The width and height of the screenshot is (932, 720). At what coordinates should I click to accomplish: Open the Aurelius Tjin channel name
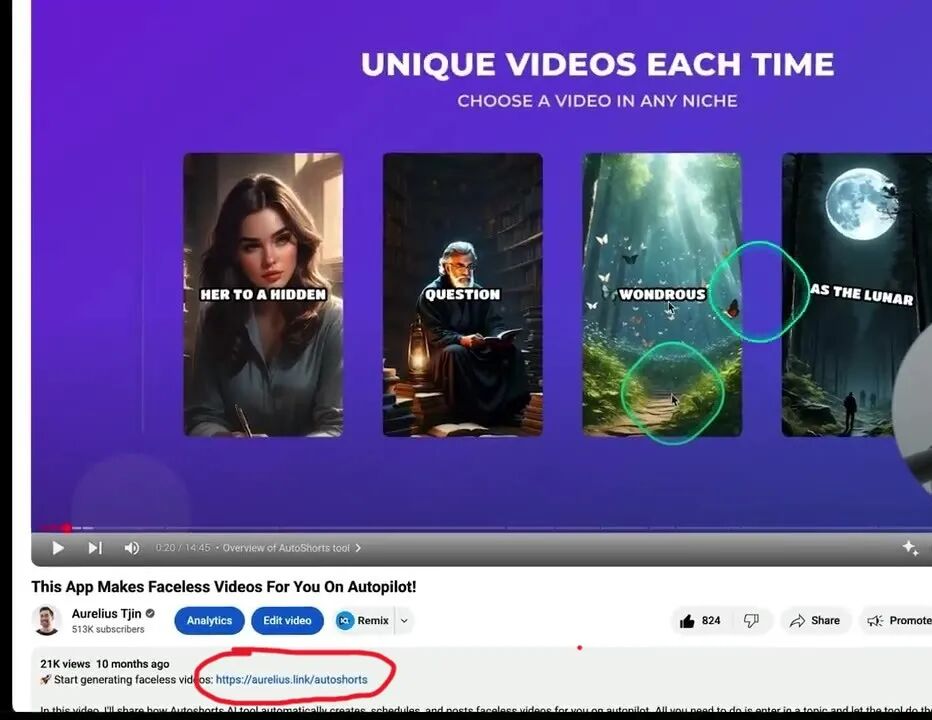point(106,613)
